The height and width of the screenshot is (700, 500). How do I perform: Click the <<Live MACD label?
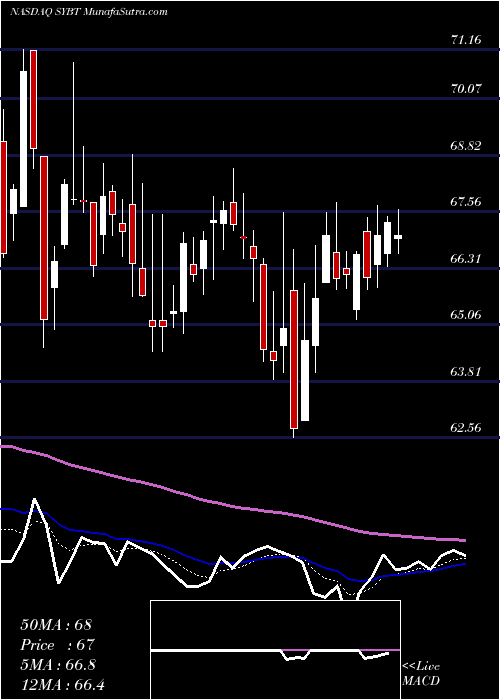pyautogui.click(x=421, y=674)
